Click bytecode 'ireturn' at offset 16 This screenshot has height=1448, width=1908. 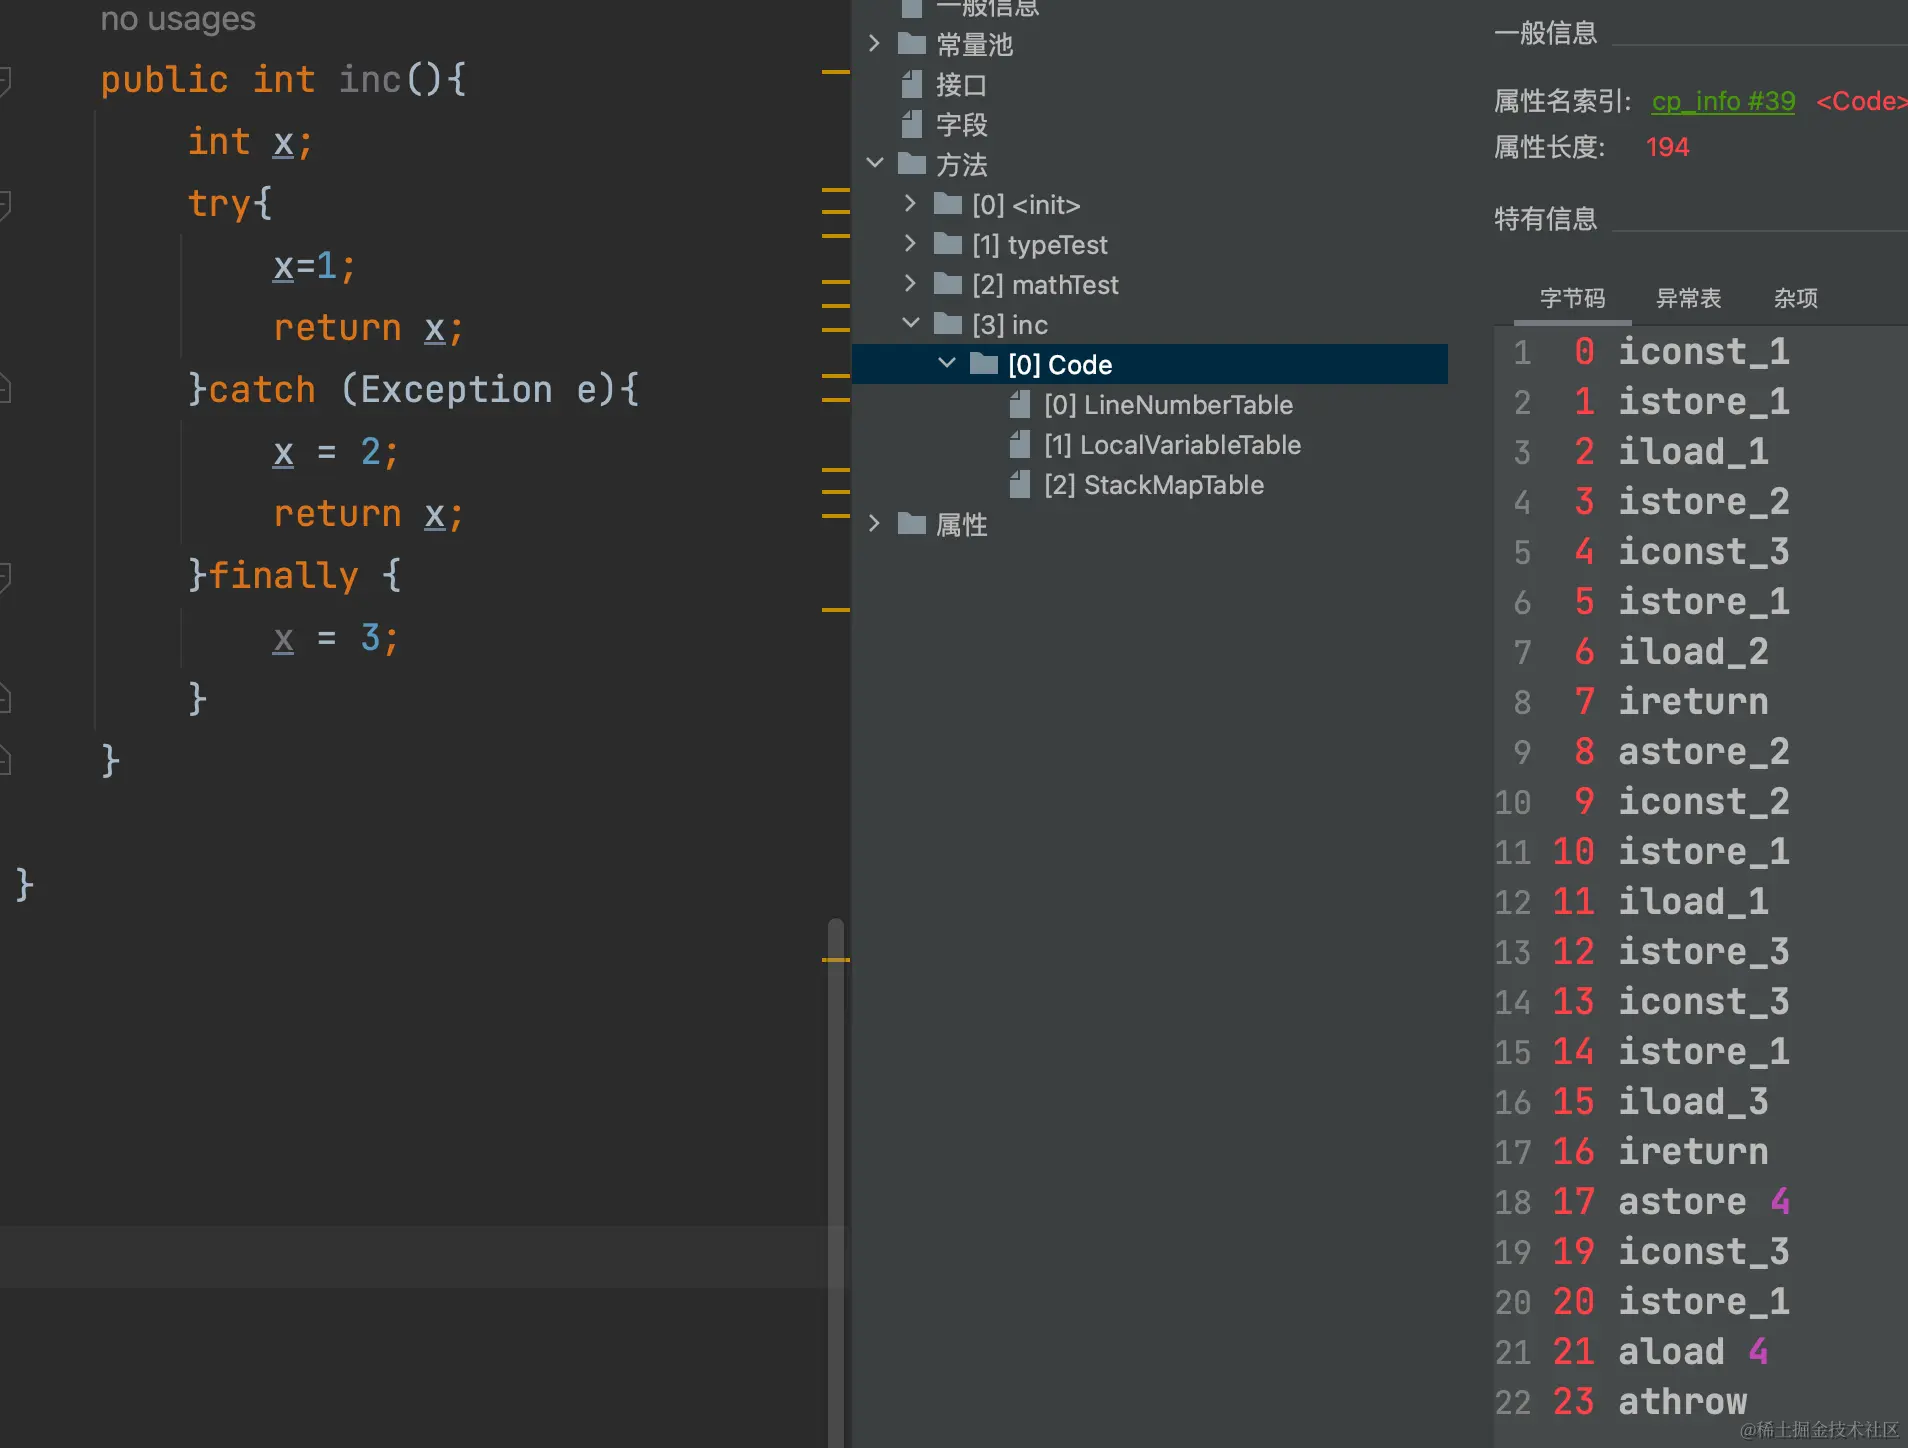1693,1151
